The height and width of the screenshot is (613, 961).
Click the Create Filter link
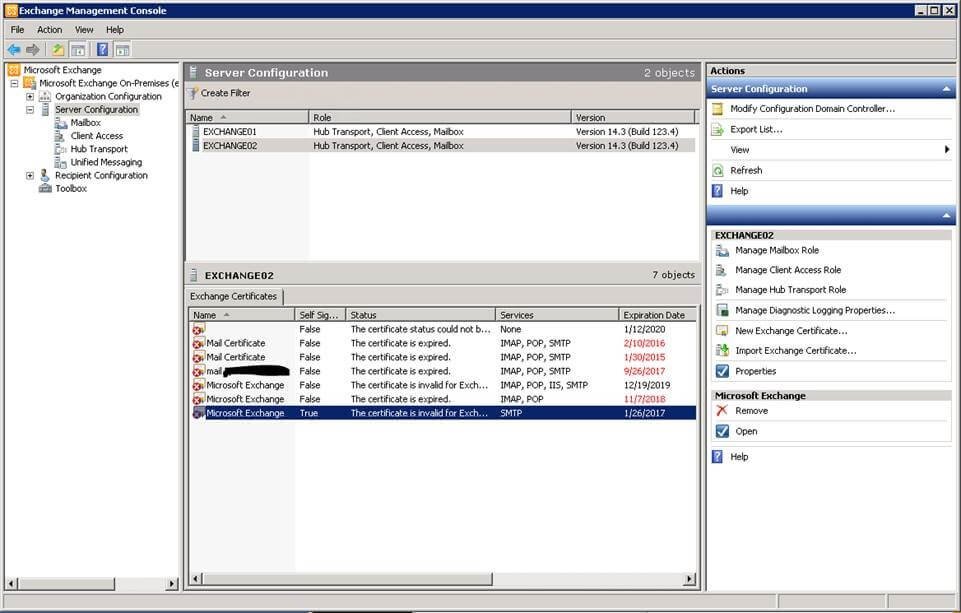click(x=226, y=93)
